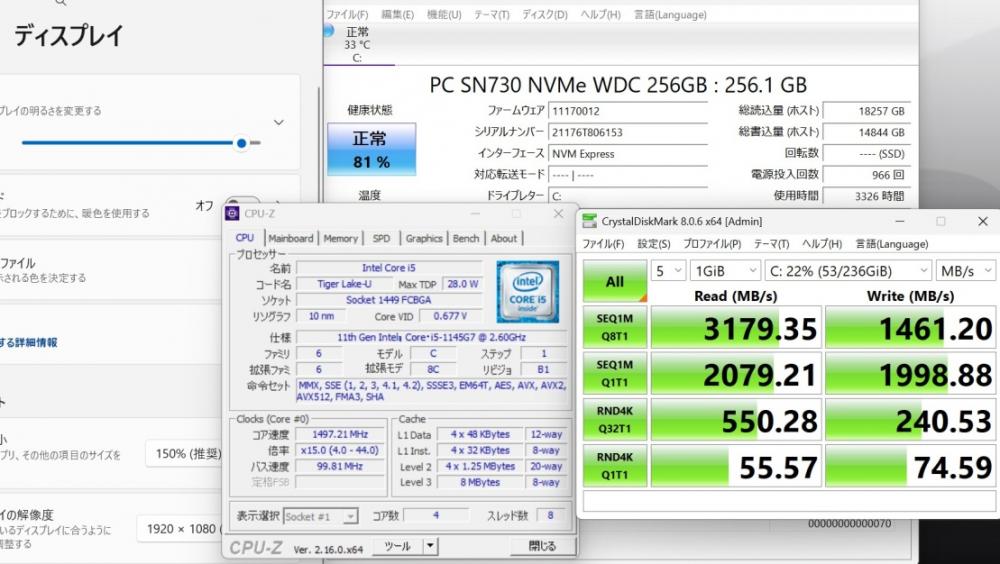Run the RND4K Q1T1 test

pyautogui.click(x=615, y=466)
